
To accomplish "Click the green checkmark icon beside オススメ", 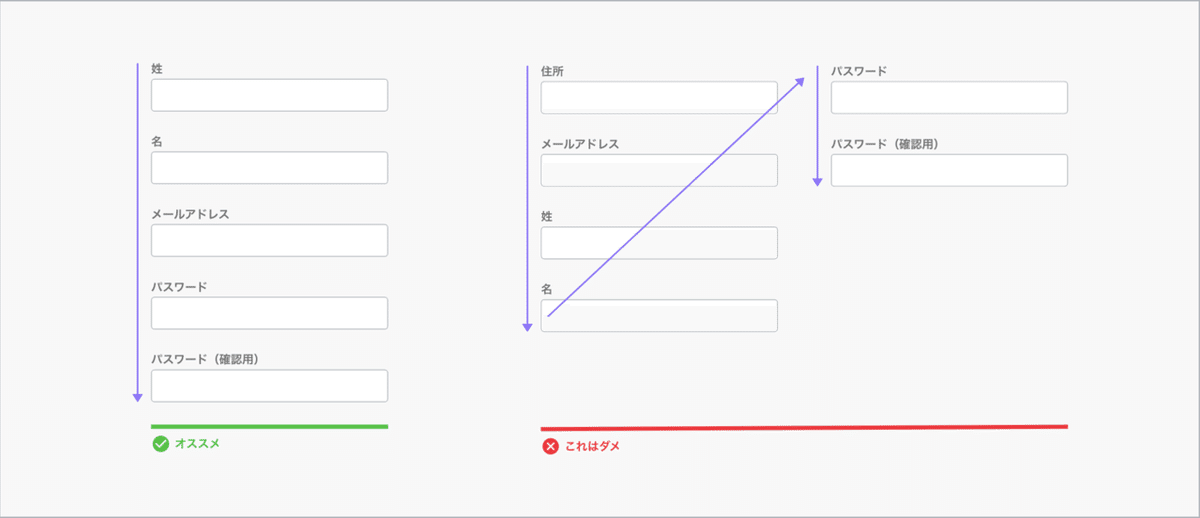I will click(160, 444).
